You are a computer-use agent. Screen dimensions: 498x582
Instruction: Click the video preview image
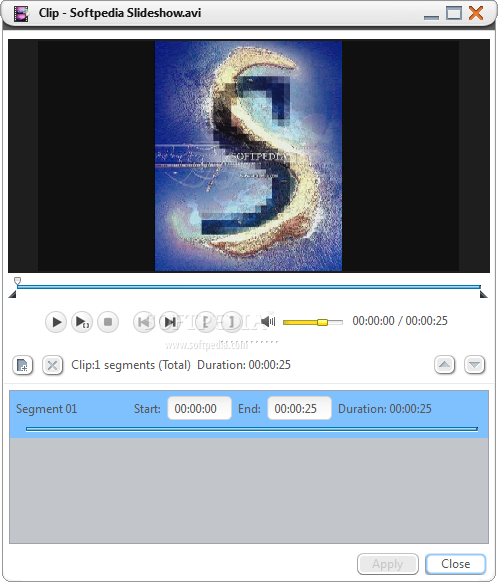248,156
